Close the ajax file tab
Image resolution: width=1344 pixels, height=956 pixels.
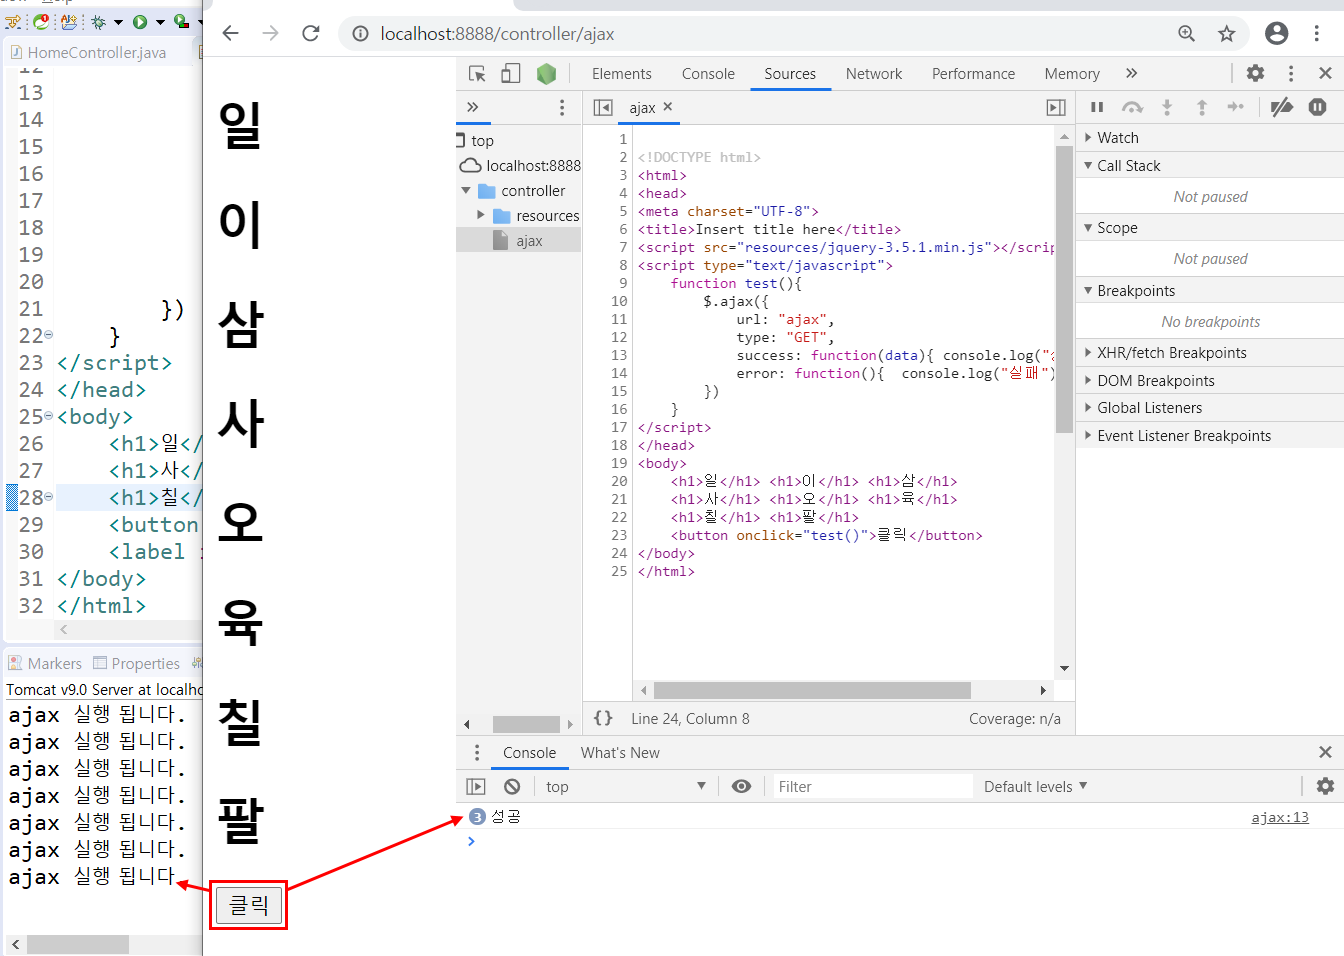[x=668, y=106]
